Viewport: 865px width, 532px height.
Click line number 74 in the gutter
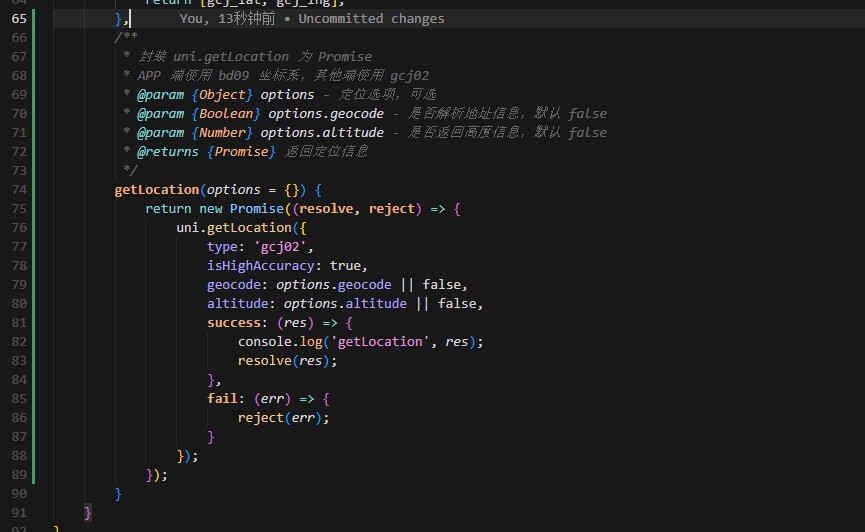click(x=18, y=189)
